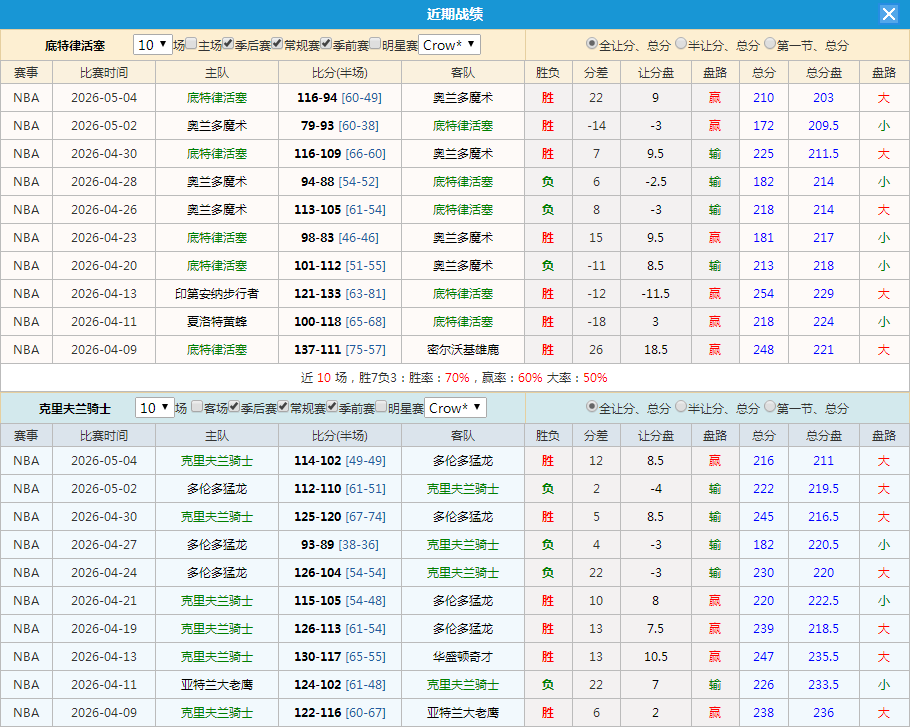Click the 大率 50% summary value
The image size is (910, 727).
595,378
